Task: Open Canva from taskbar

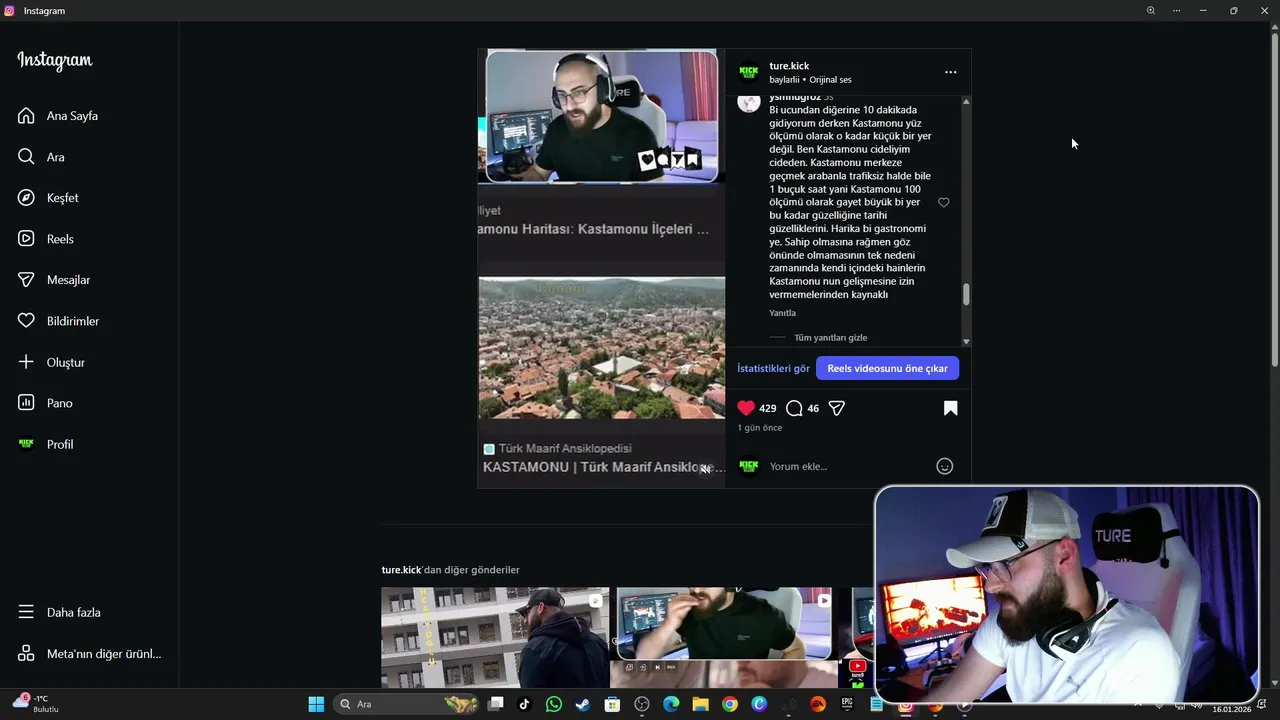Action: pyautogui.click(x=759, y=704)
